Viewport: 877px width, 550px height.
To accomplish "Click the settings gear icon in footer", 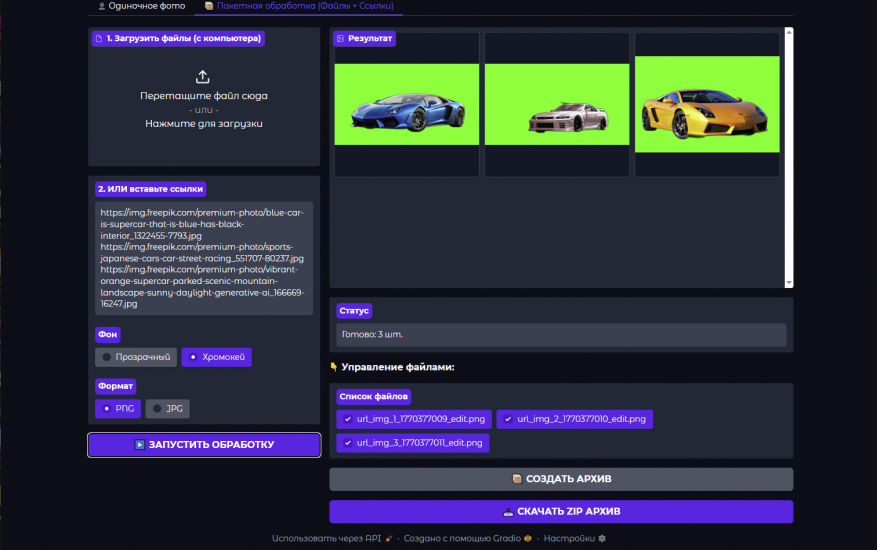I will pyautogui.click(x=602, y=538).
